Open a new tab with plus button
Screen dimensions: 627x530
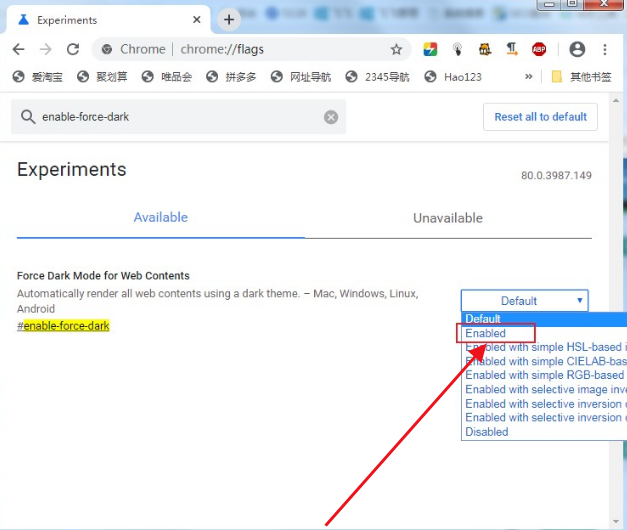pos(229,19)
